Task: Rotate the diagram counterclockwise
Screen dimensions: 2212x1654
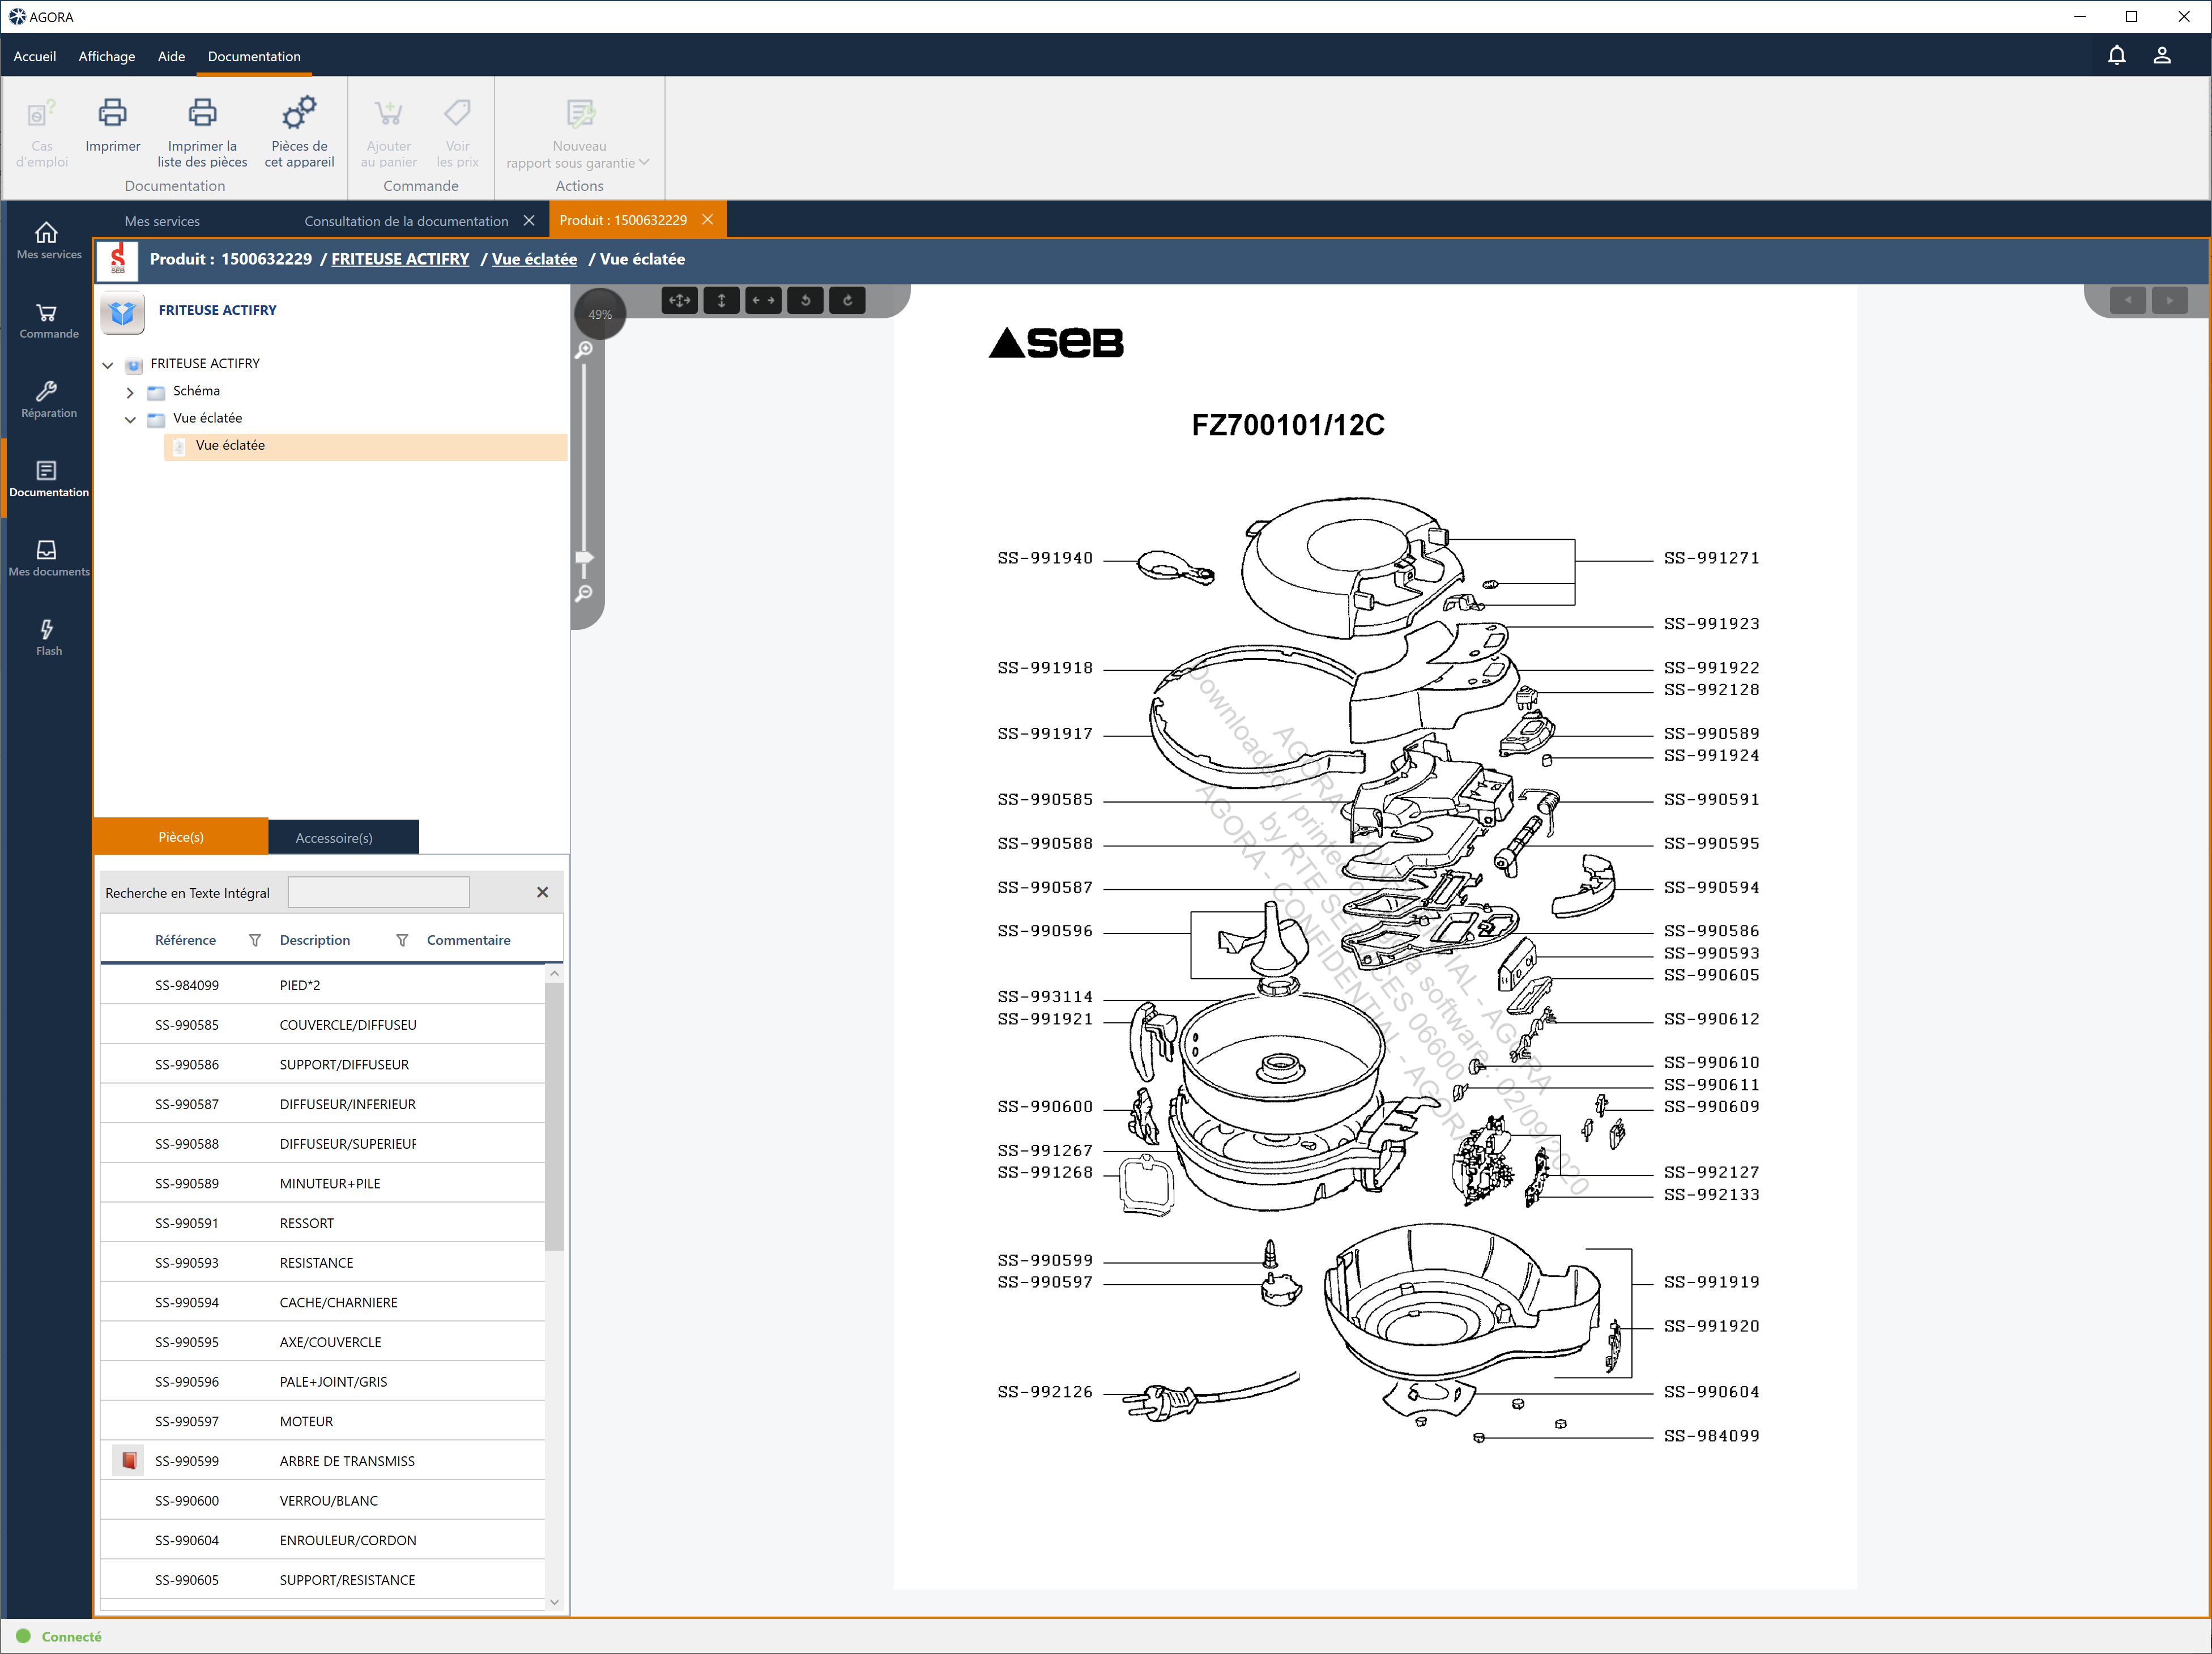Action: [805, 300]
